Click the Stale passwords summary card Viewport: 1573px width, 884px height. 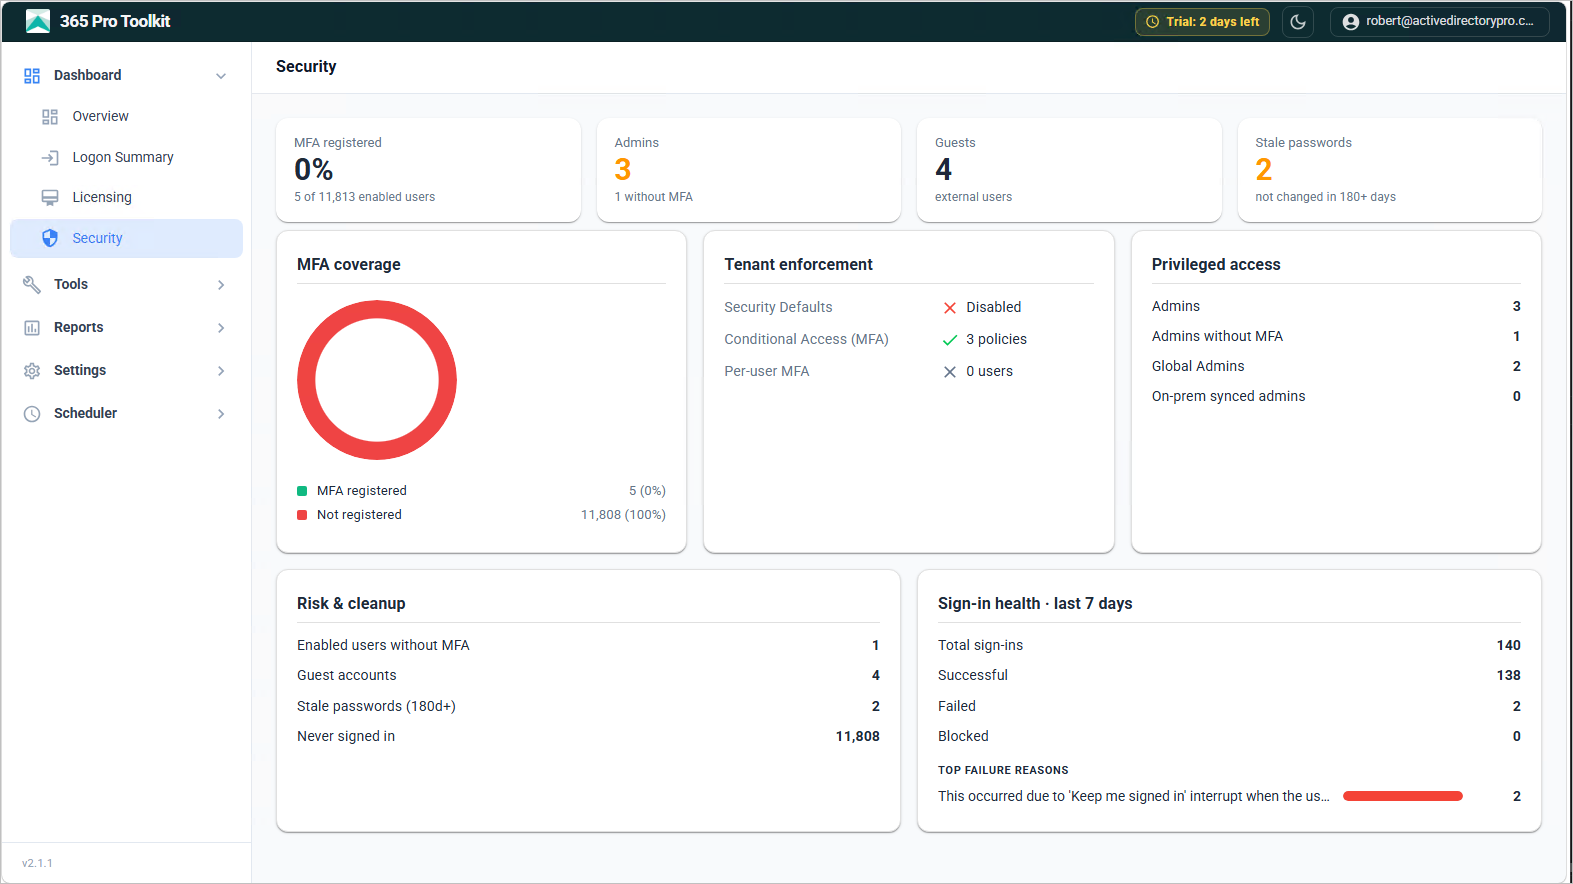(1389, 170)
